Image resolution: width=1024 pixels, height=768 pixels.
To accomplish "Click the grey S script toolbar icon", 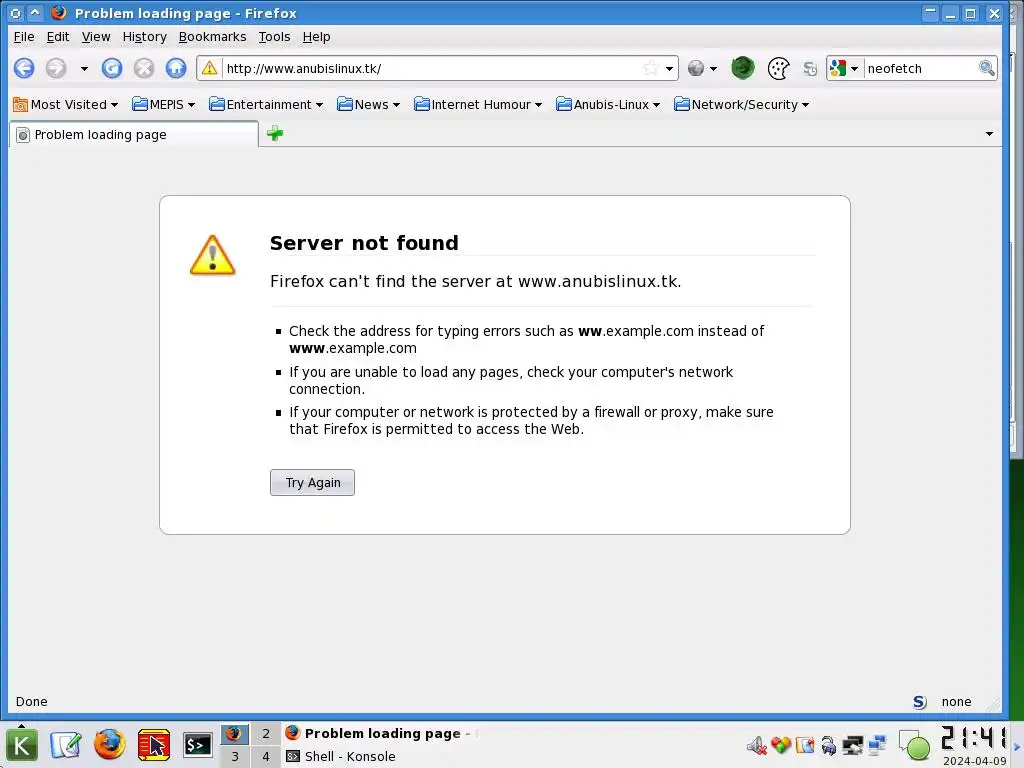I will (810, 69).
